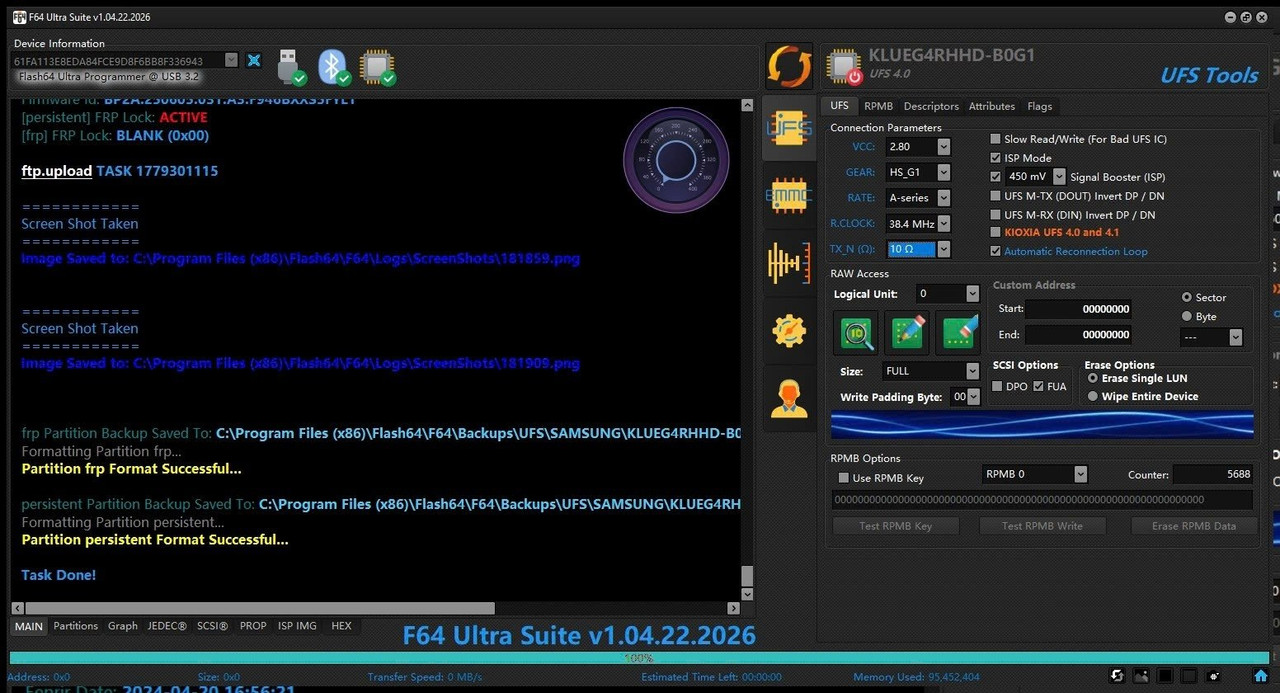Open the waveform signal sidebar module
This screenshot has width=1280, height=693.
pyautogui.click(x=789, y=263)
